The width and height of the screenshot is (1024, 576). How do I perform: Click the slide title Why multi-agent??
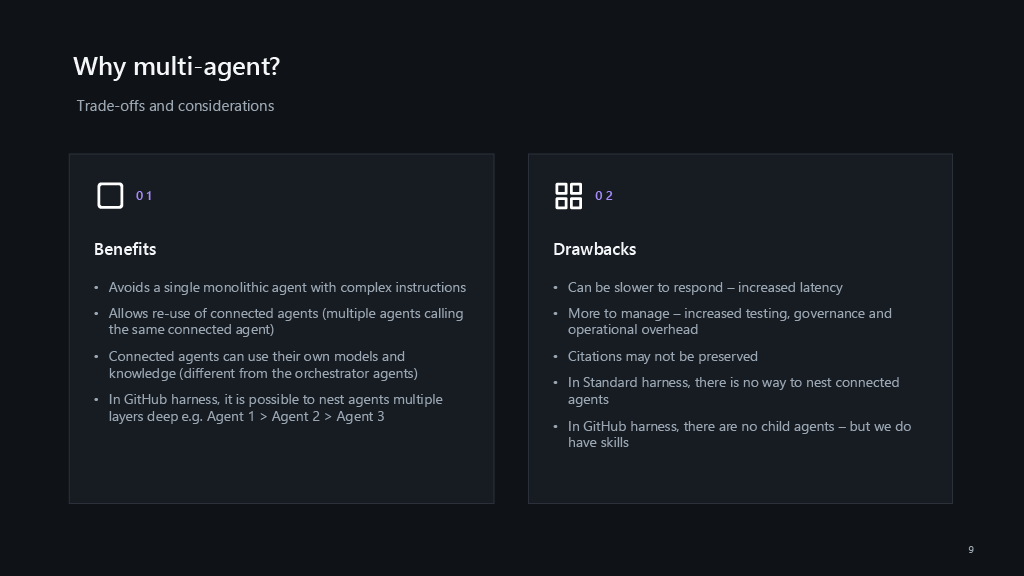pos(176,66)
